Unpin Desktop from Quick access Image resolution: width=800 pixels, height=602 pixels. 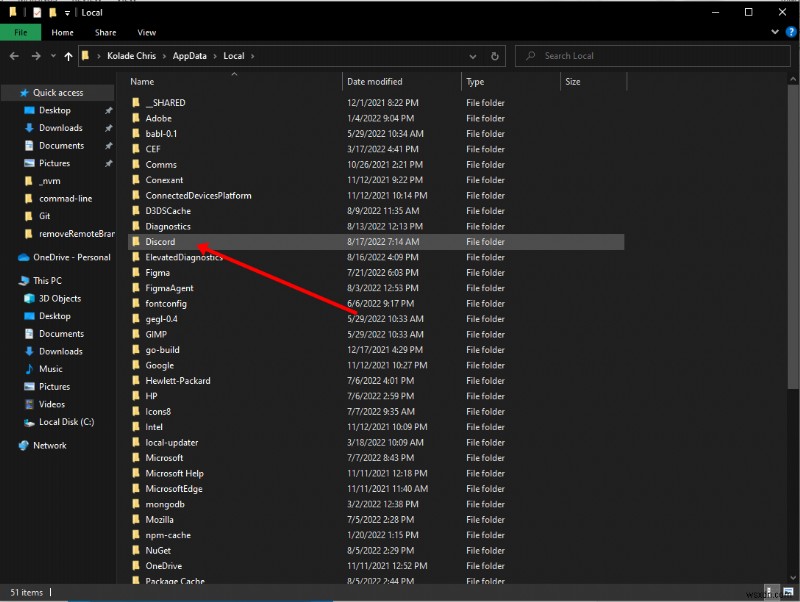click(x=107, y=110)
